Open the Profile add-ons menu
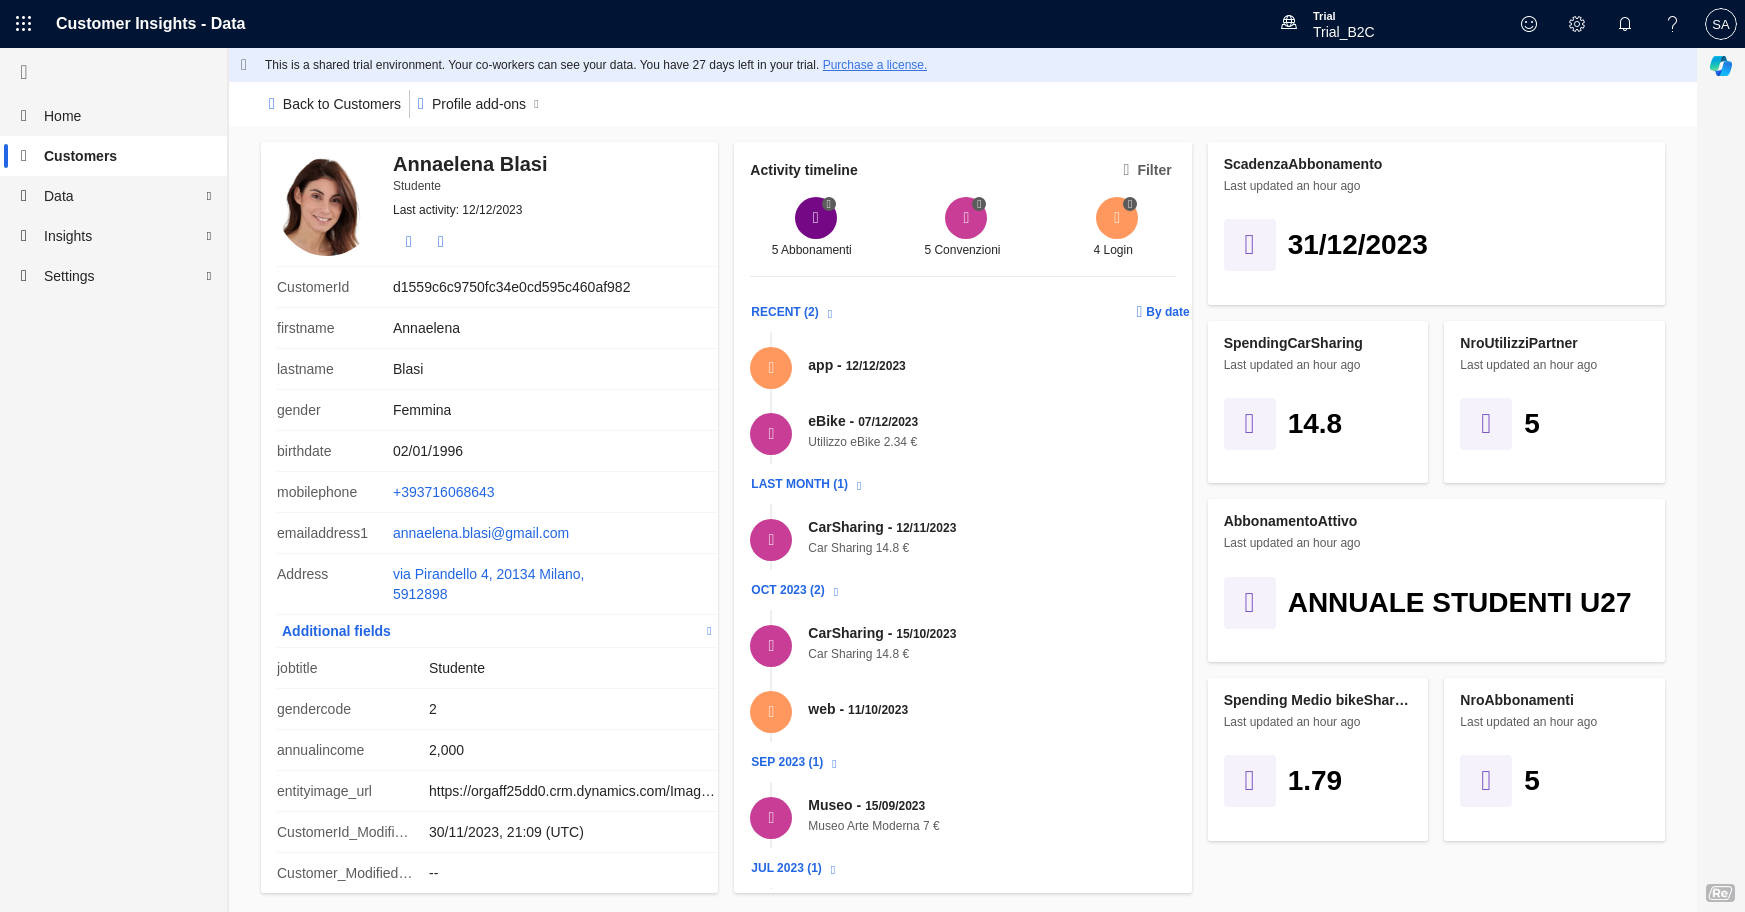This screenshot has width=1745, height=912. coord(479,103)
